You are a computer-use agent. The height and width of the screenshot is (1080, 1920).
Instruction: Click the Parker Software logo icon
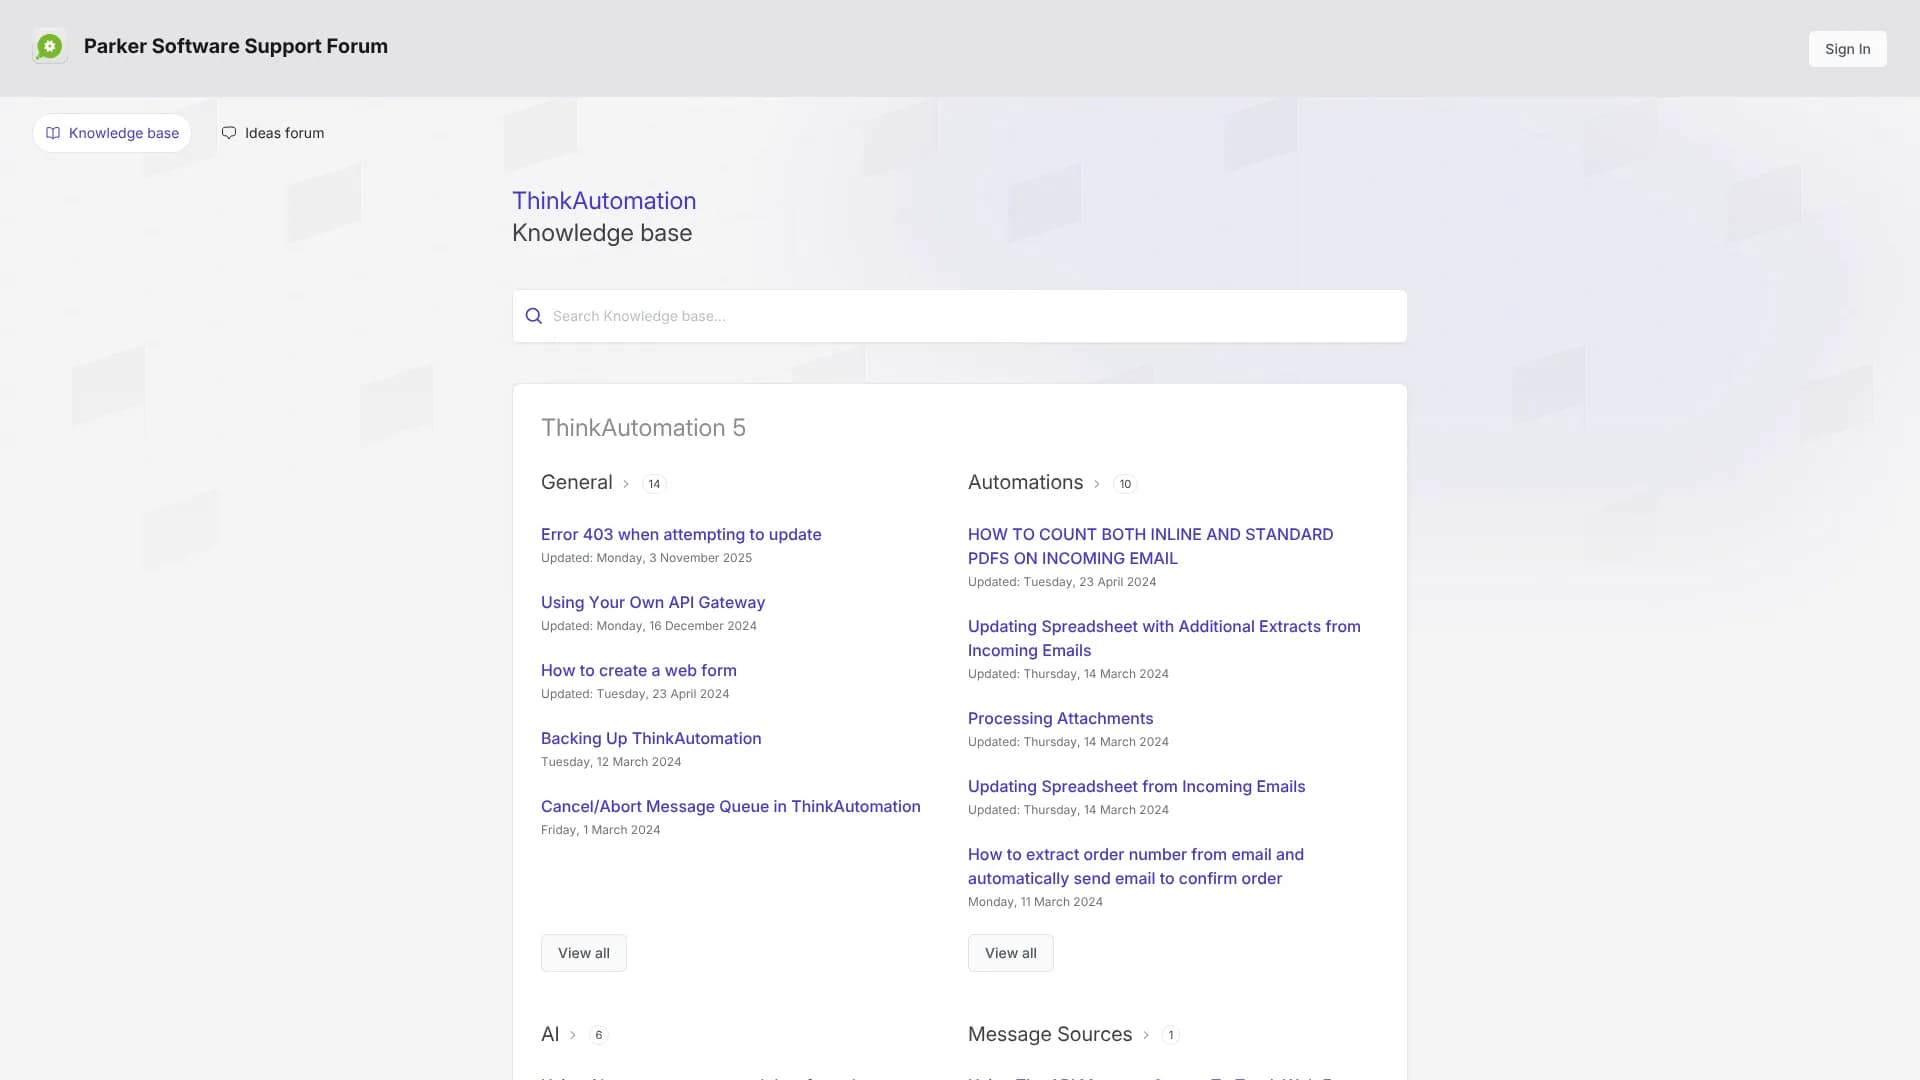tap(50, 46)
